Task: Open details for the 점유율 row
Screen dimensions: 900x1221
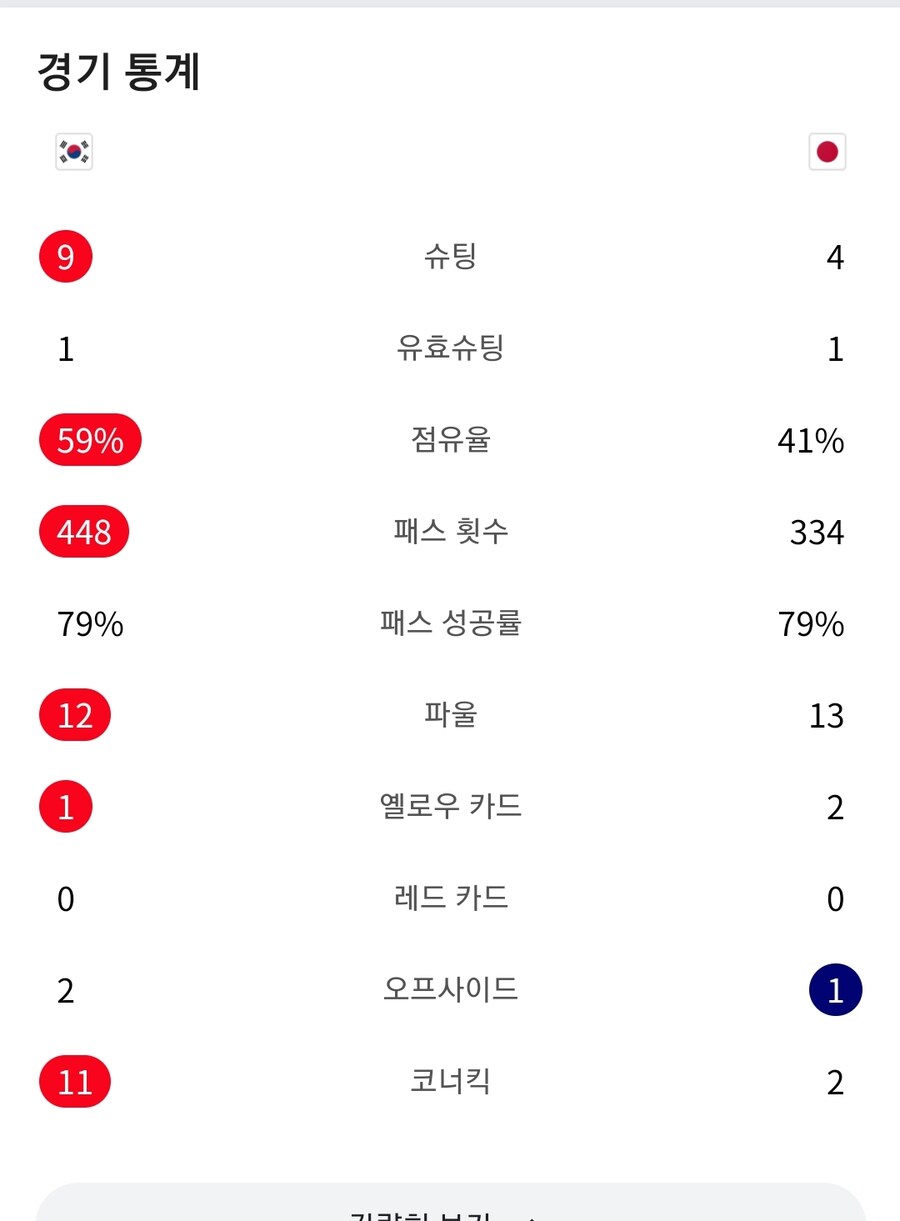Action: pos(450,440)
